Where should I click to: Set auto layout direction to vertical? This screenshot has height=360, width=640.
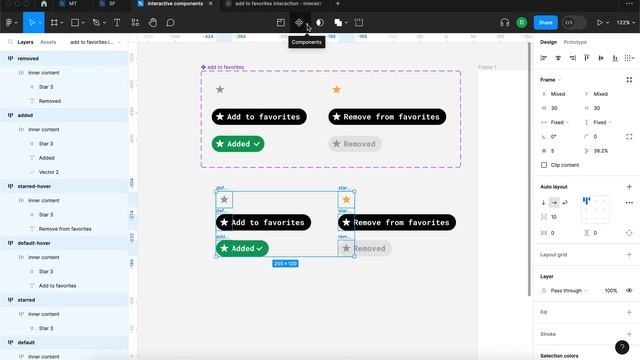(543, 202)
